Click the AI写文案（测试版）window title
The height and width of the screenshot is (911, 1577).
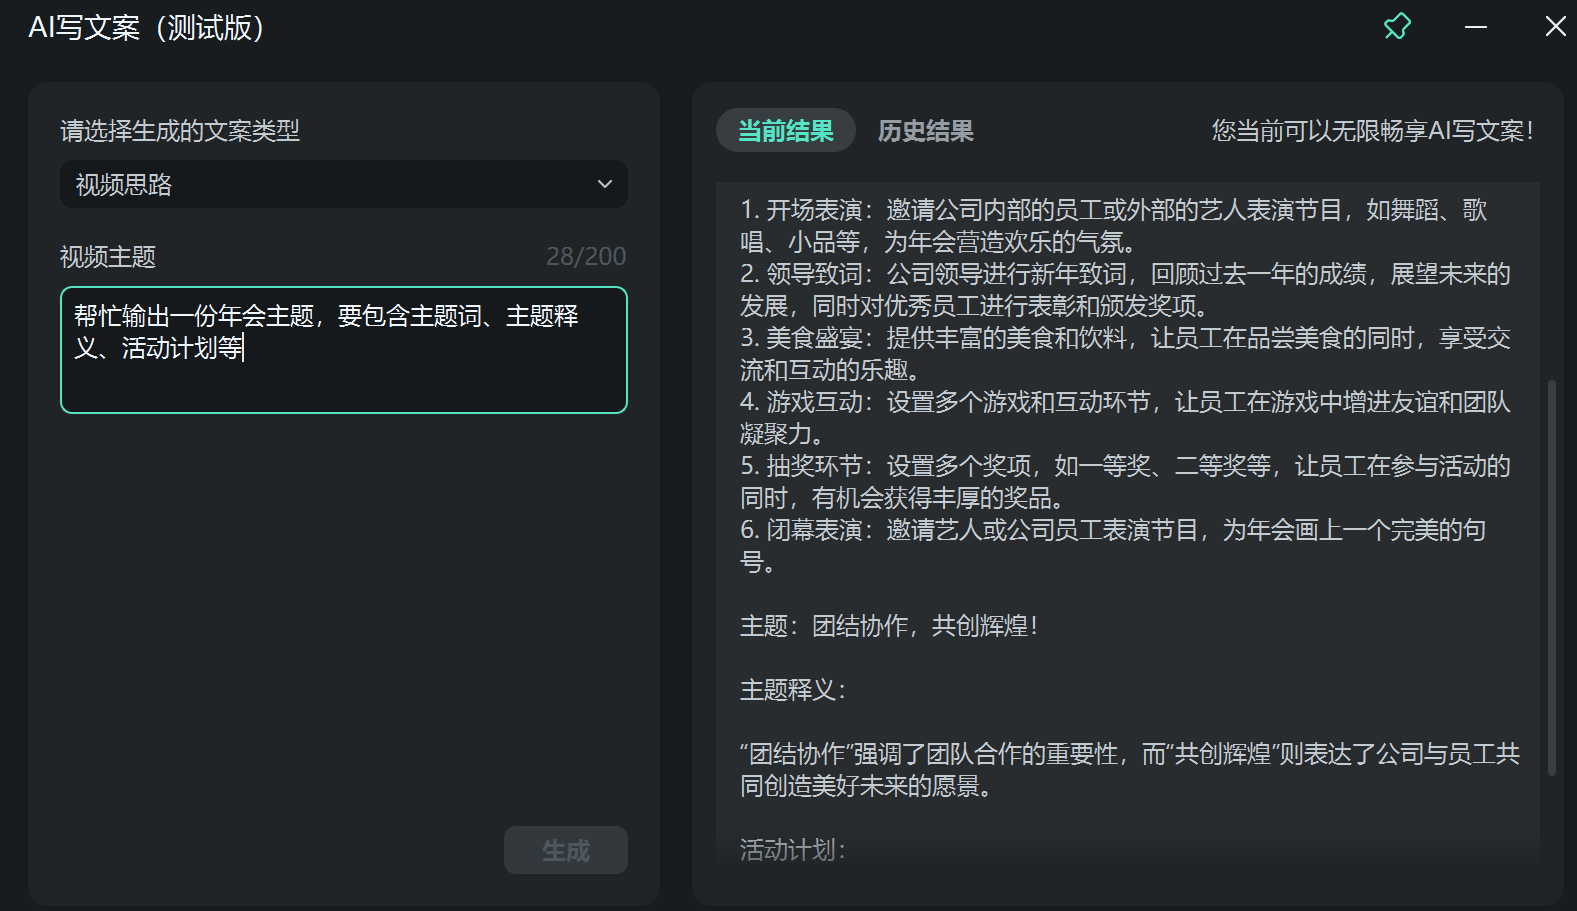[x=146, y=28]
